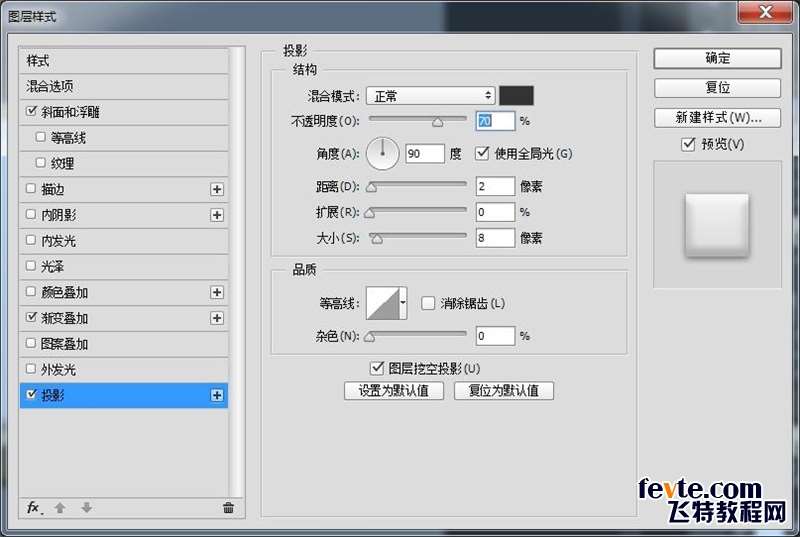
Task: Click the 复位 button
Action: pos(717,88)
